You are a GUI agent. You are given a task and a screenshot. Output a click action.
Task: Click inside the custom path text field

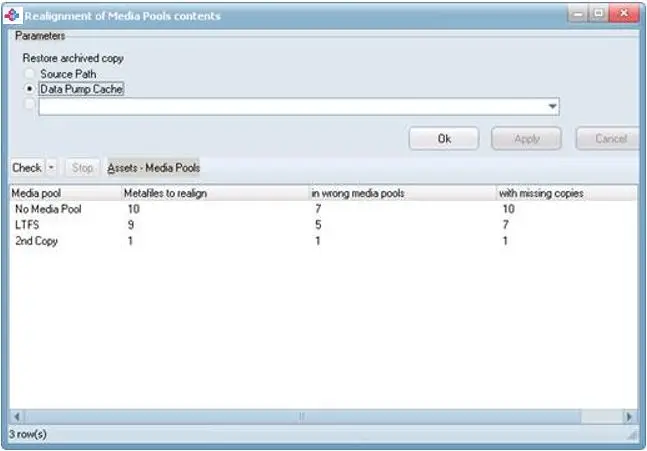pyautogui.click(x=290, y=106)
